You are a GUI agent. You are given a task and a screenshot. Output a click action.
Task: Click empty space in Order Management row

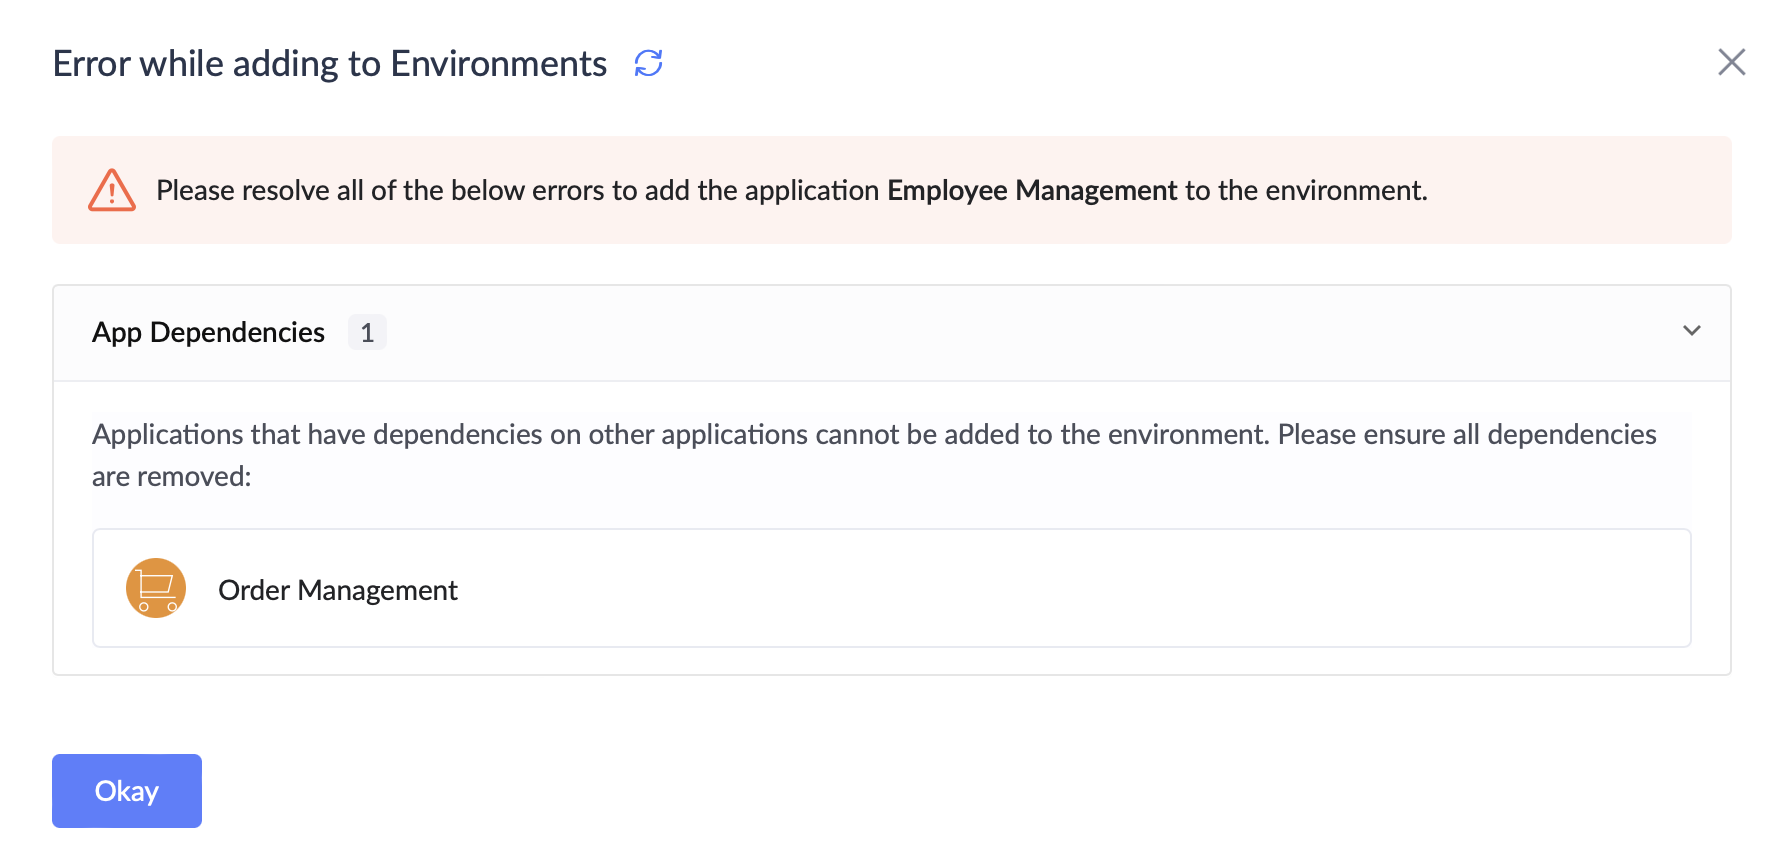(x=1100, y=588)
